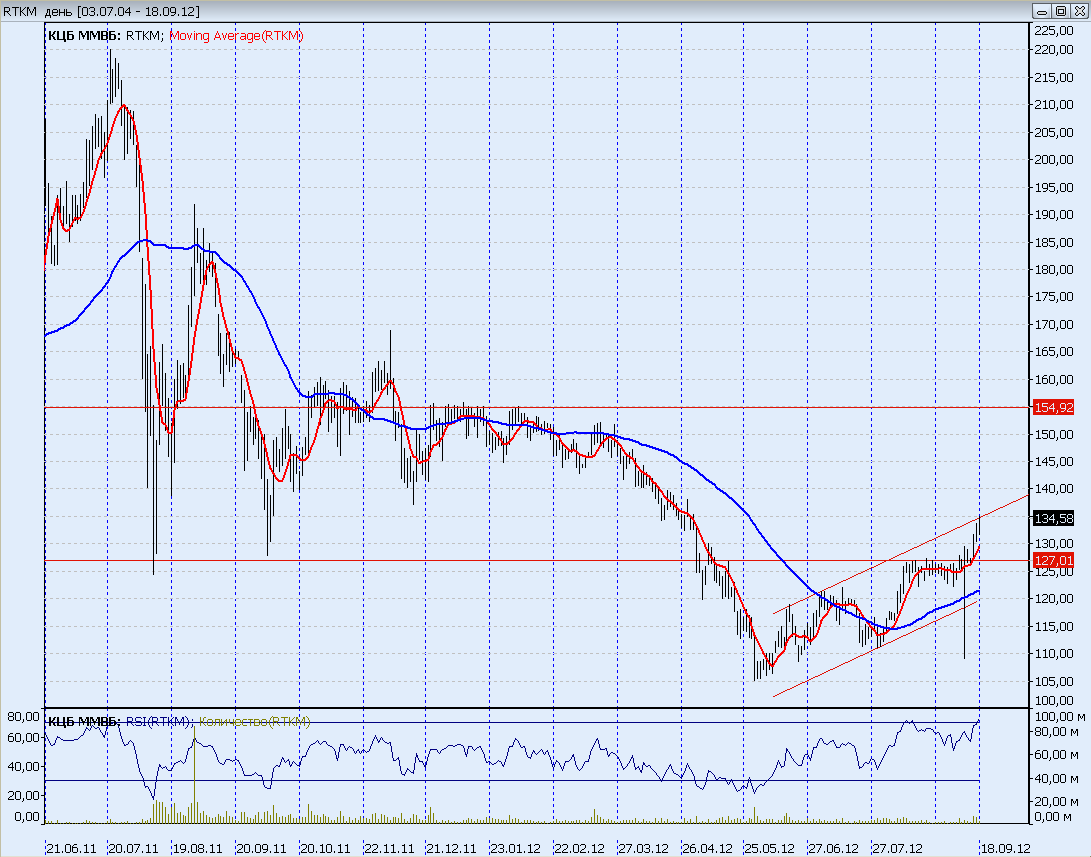Click the 20.09.11 date axis label
The image size is (1091, 857).
(262, 849)
